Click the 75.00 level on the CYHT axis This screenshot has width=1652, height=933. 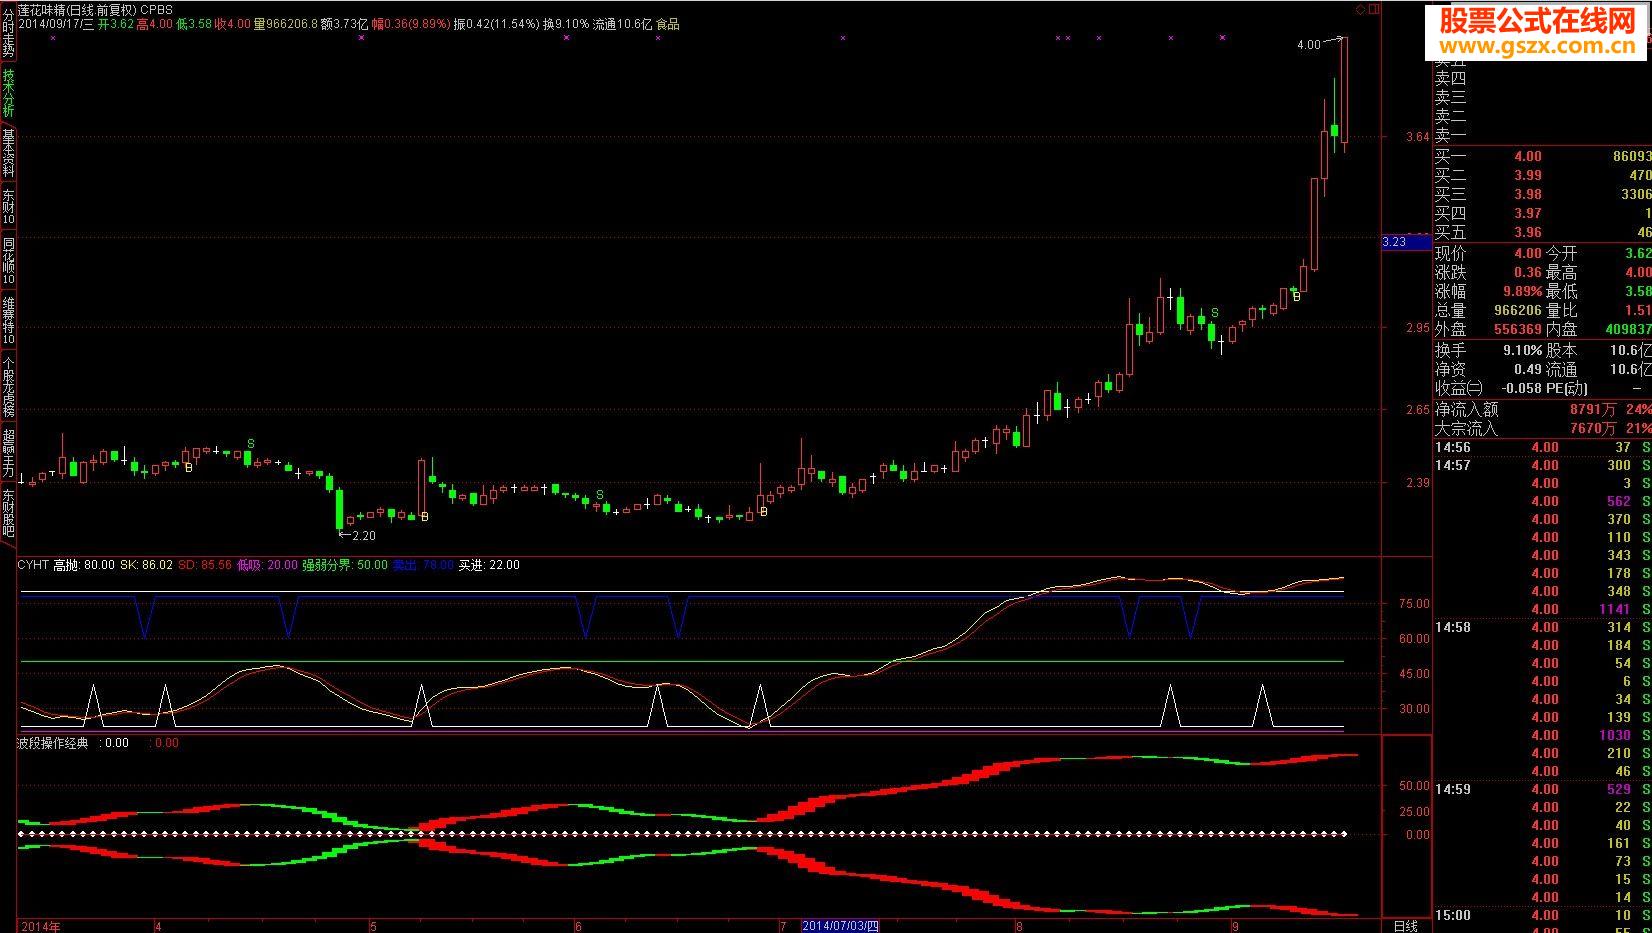1414,604
